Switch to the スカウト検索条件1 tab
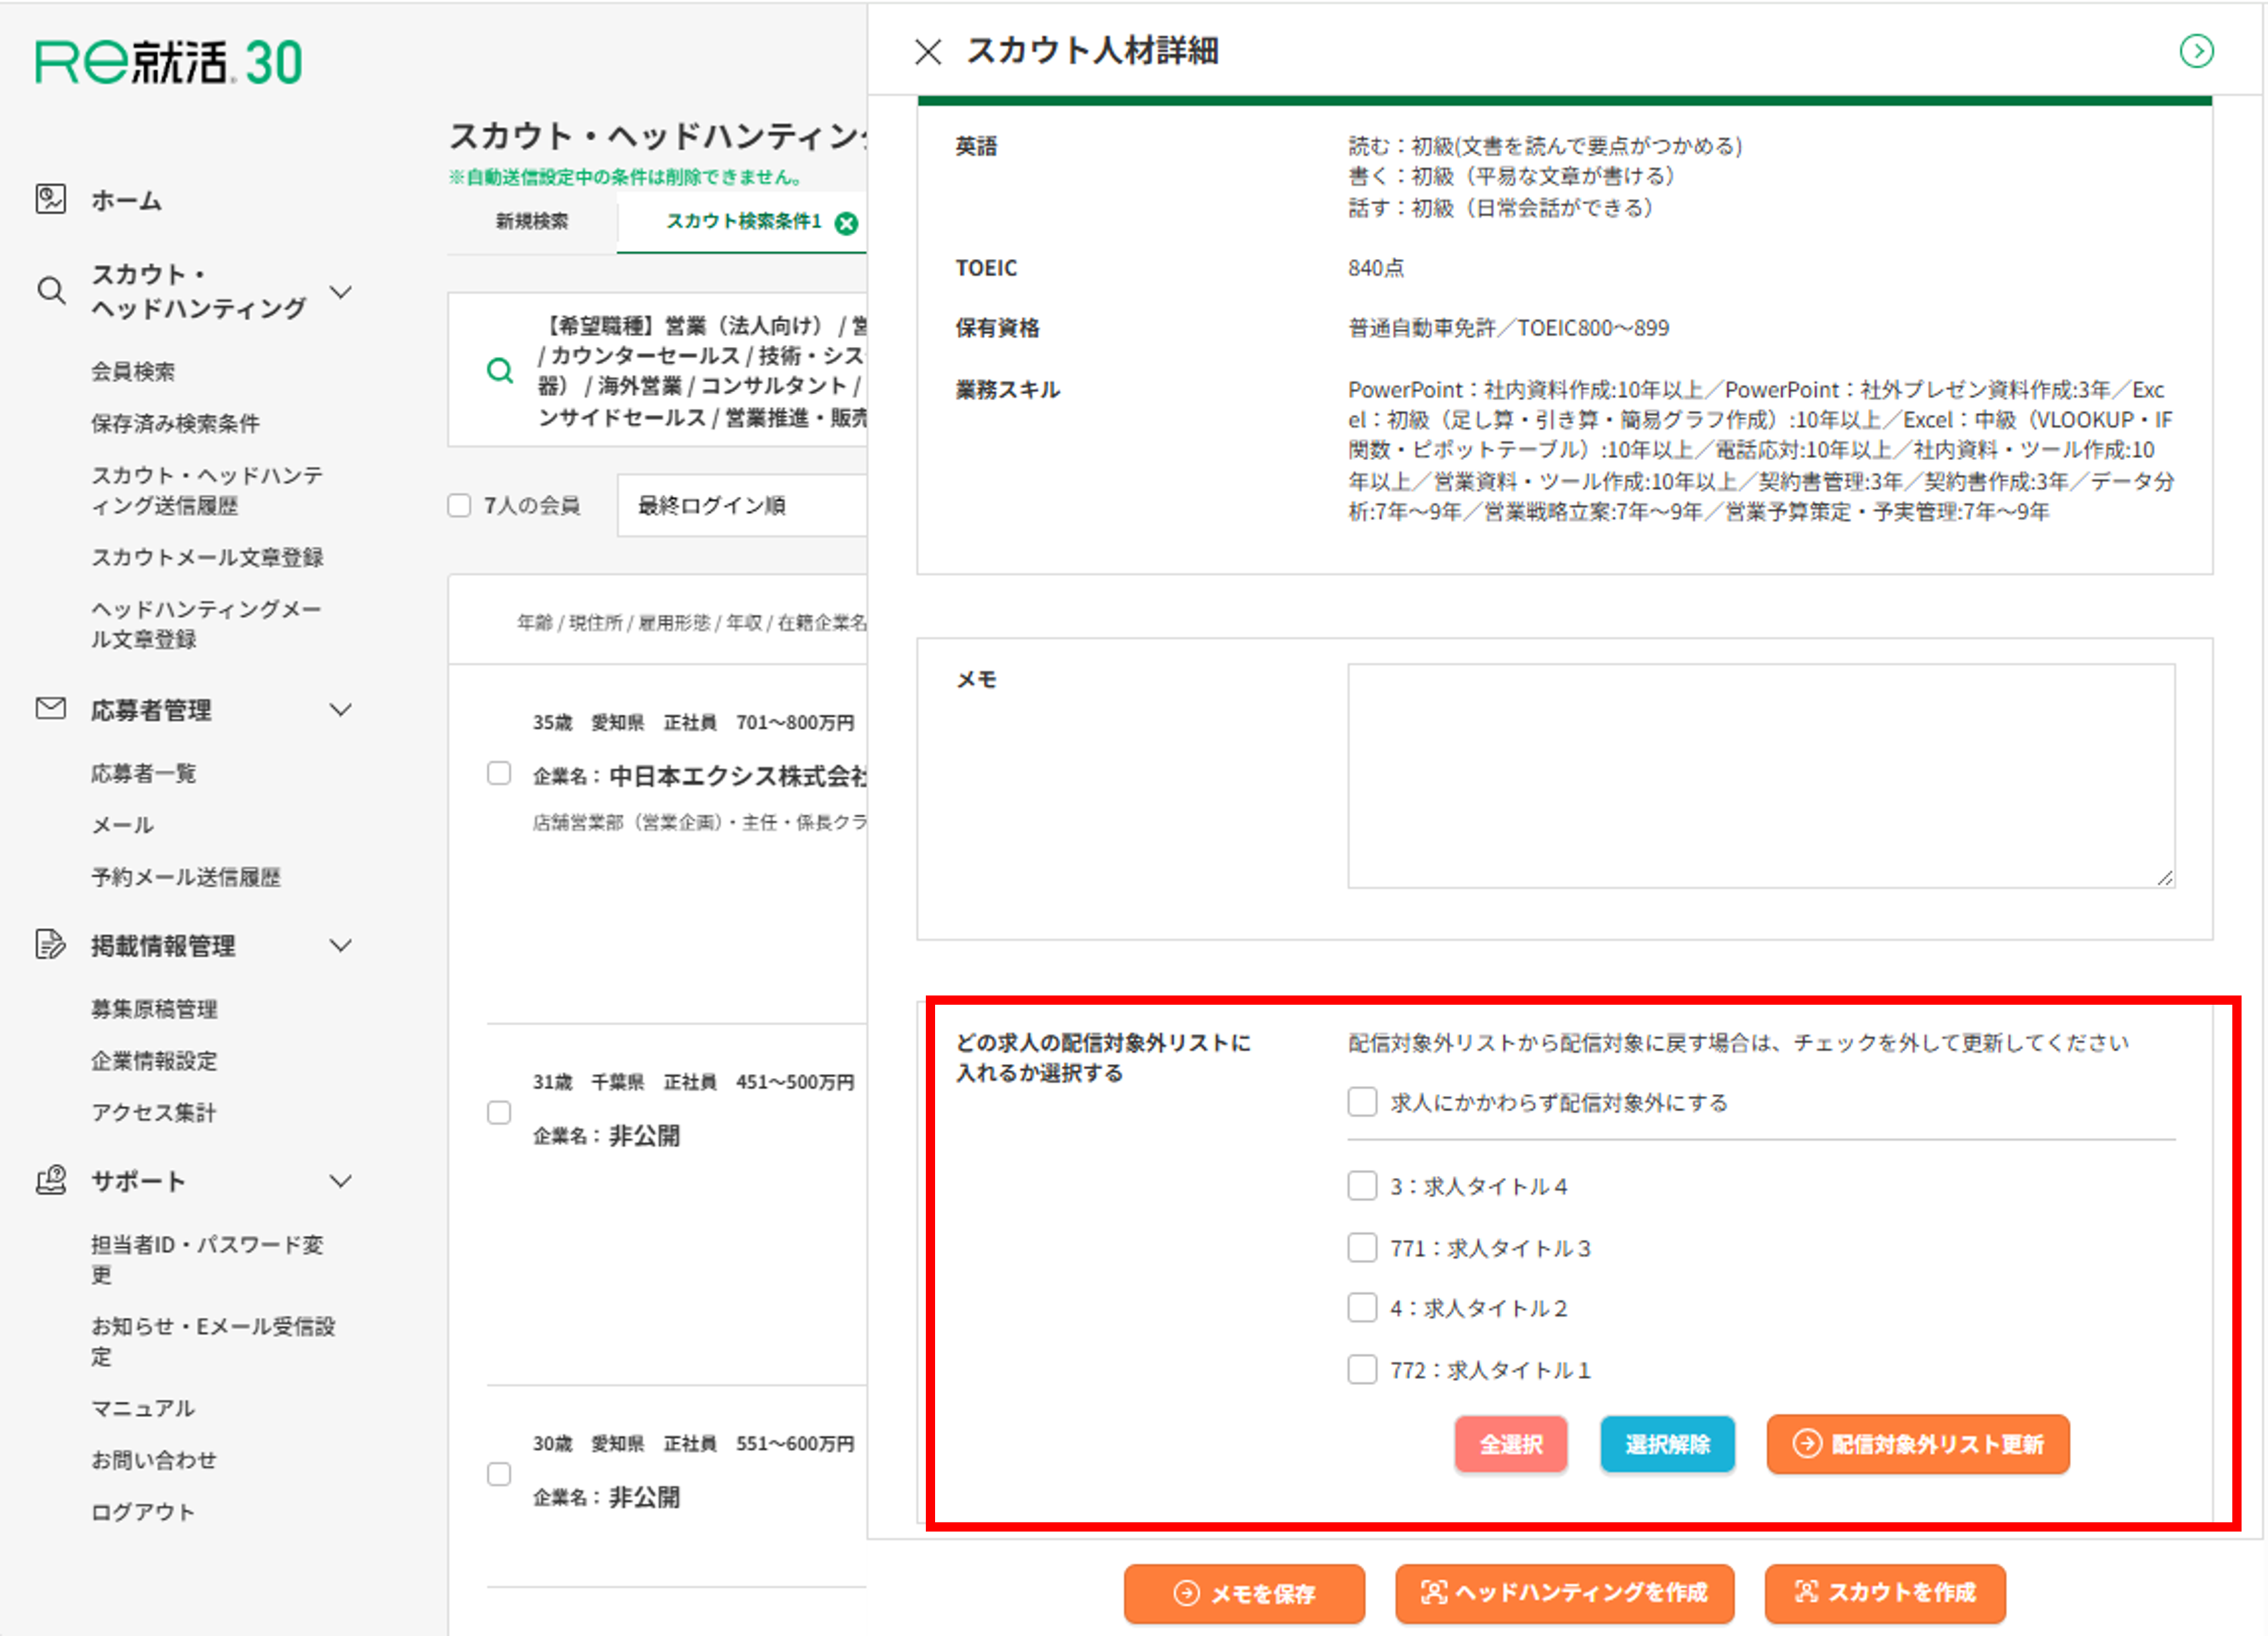Image resolution: width=2268 pixels, height=1636 pixels. tap(743, 221)
